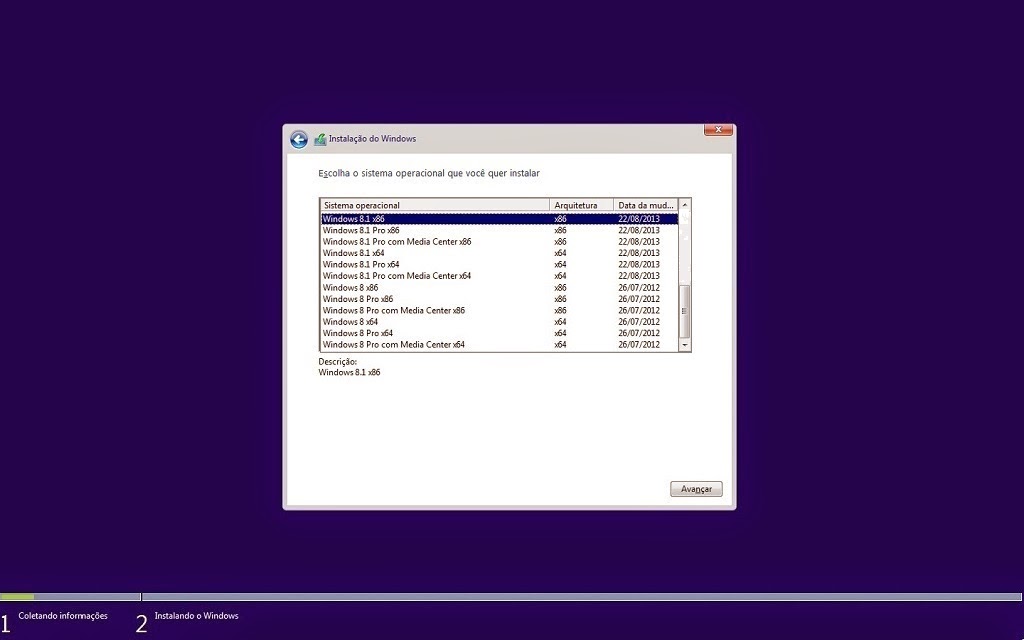The image size is (1024, 640).
Task: Select Windows 8.1 Pro com Media Center x64
Action: point(500,276)
